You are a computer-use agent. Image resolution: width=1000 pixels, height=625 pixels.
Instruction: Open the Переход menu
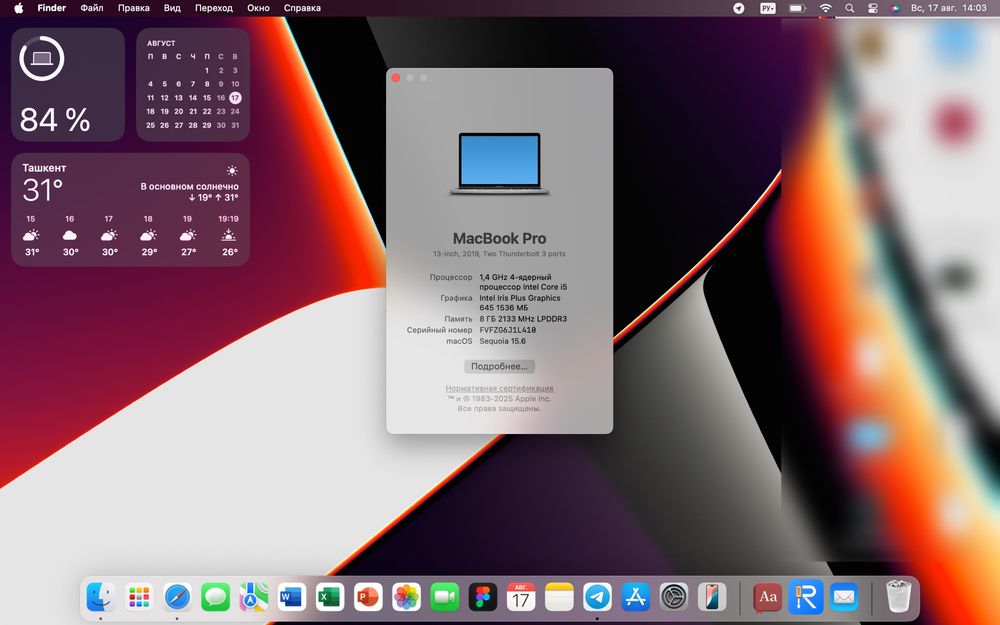click(x=214, y=8)
